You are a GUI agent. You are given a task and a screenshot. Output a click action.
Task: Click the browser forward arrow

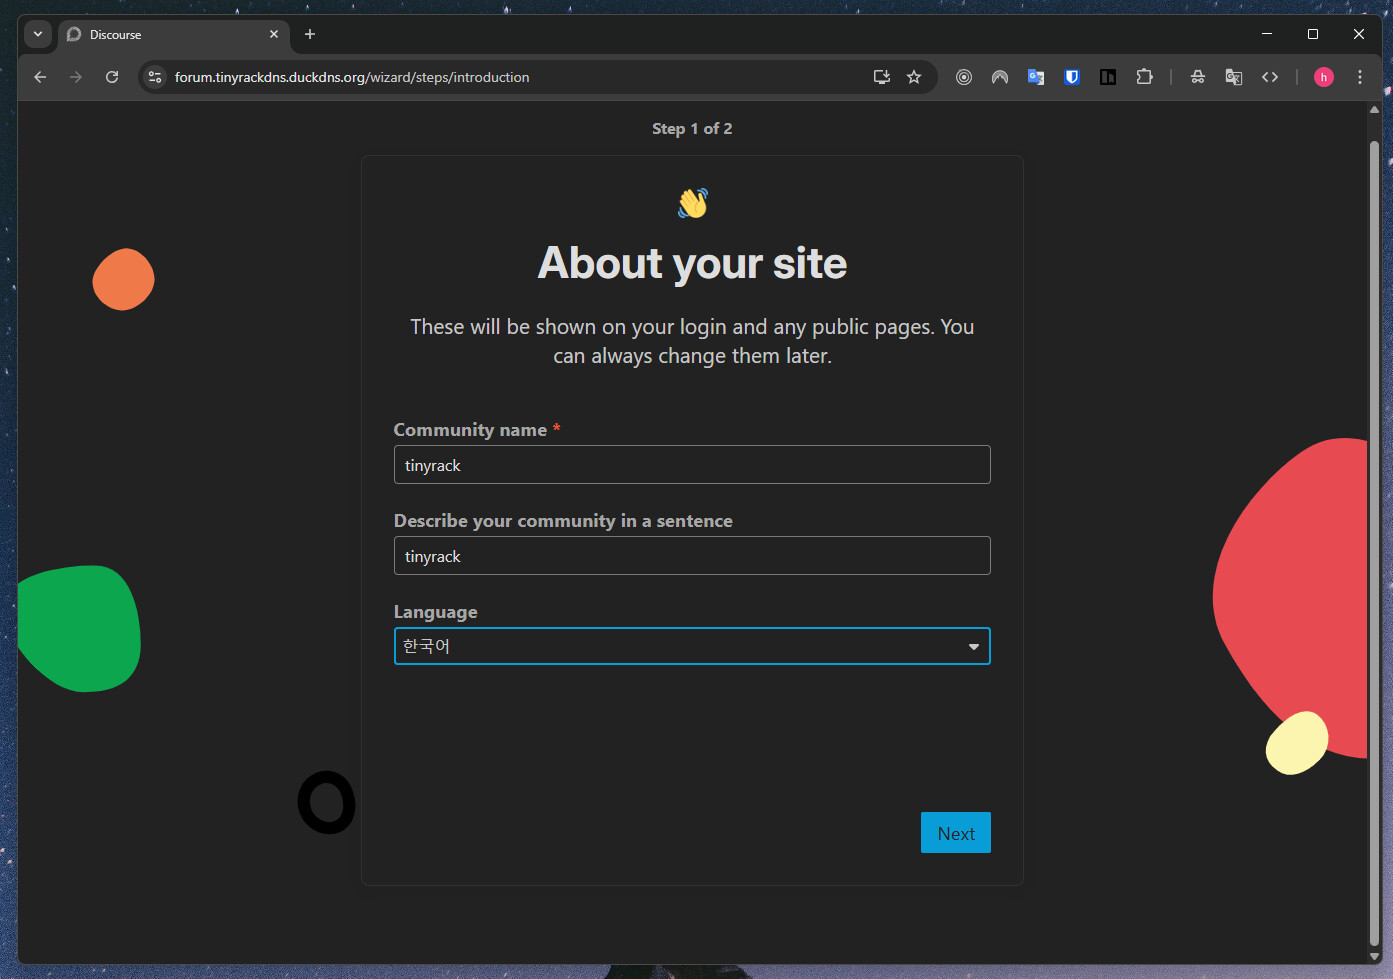76,77
